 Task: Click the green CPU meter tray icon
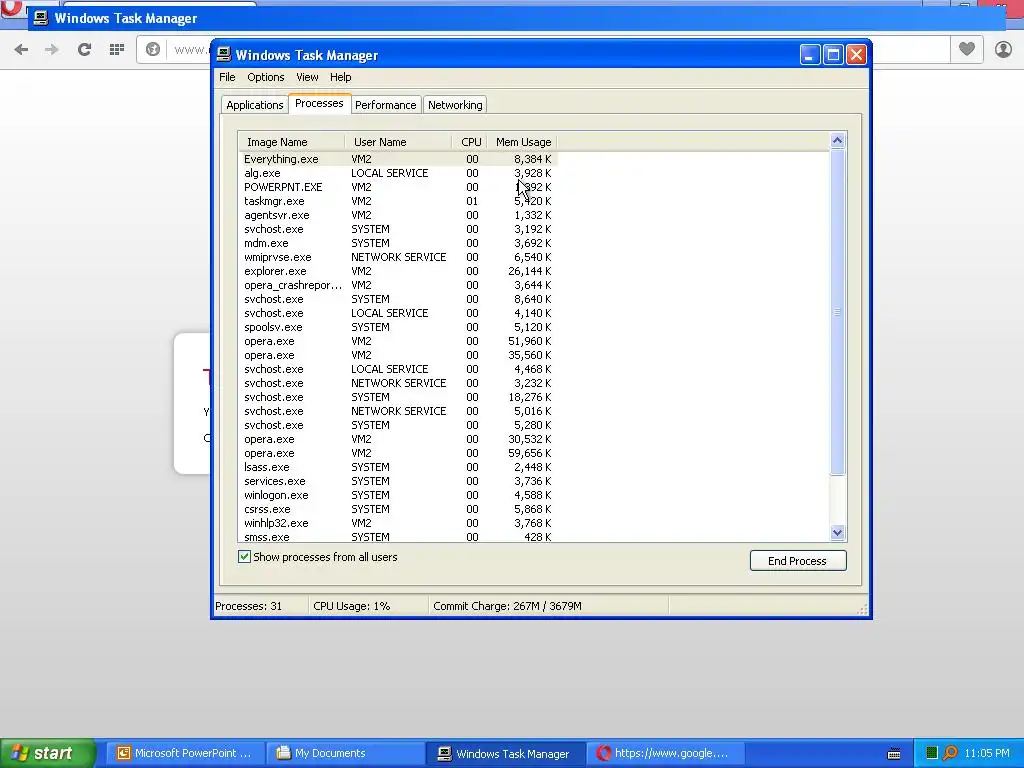coord(932,753)
